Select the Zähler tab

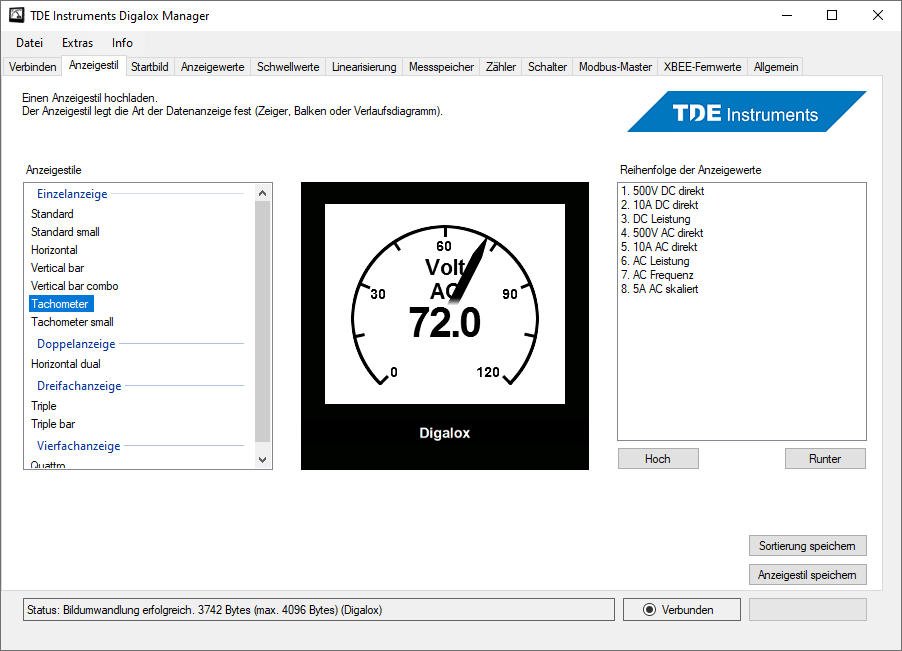click(500, 67)
